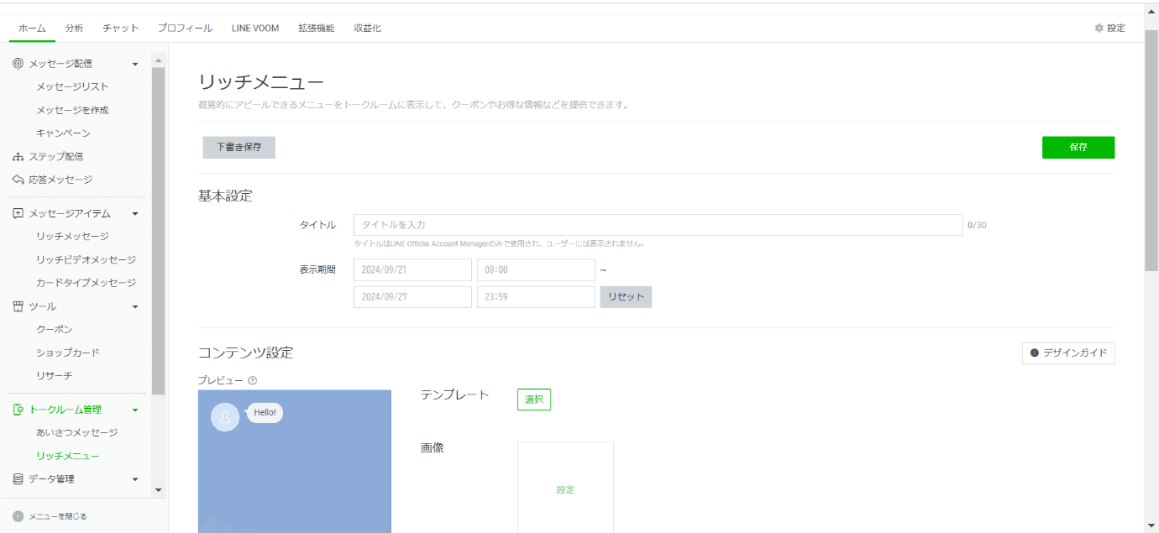Screen dimensions: 1159x533
Task: Click the 下書き保存 button
Action: pyautogui.click(x=238, y=147)
